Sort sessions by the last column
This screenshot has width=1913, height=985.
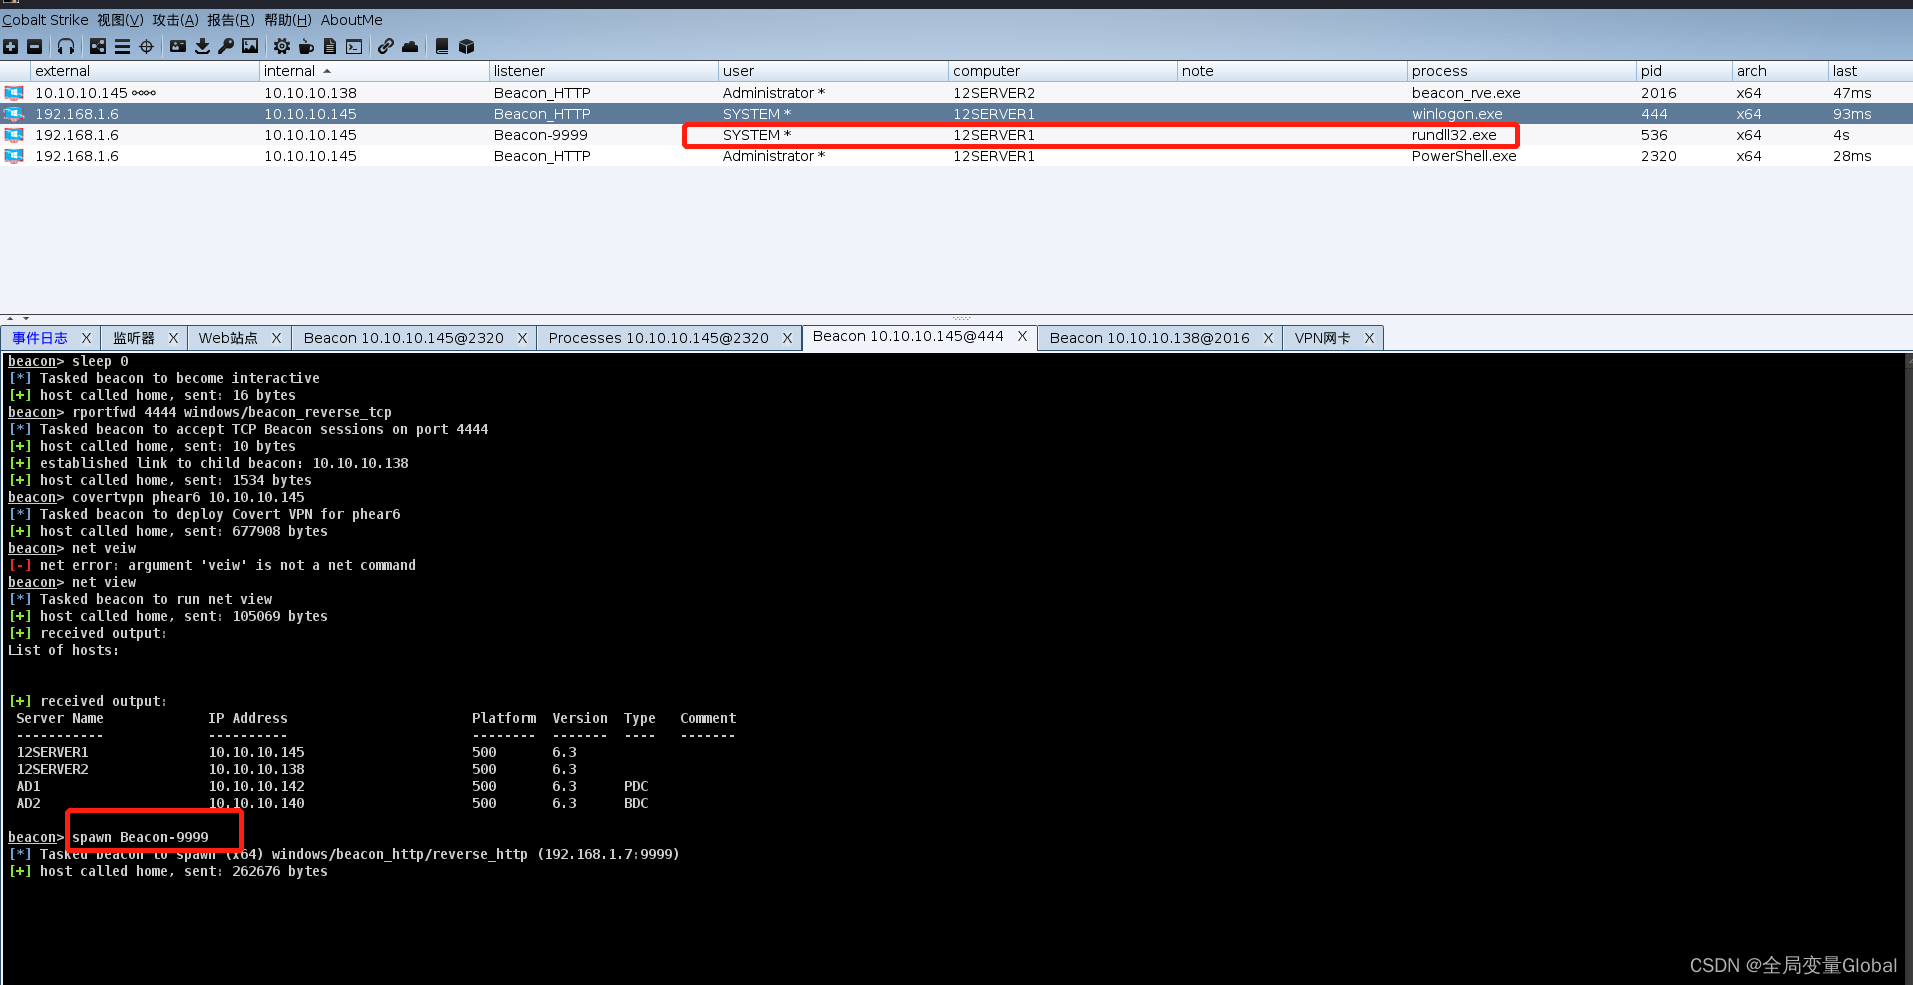pos(1870,71)
